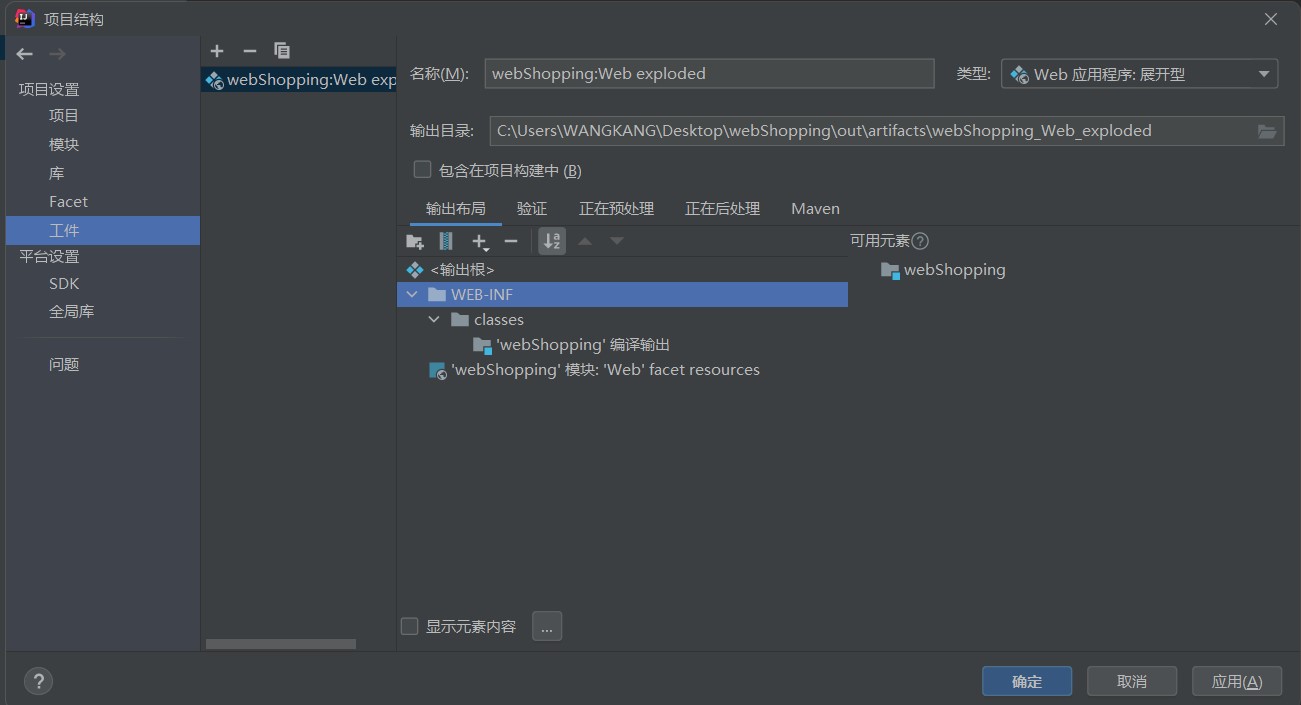1301x705 pixels.
Task: Select 库 in the sidebar
Action: click(x=57, y=173)
